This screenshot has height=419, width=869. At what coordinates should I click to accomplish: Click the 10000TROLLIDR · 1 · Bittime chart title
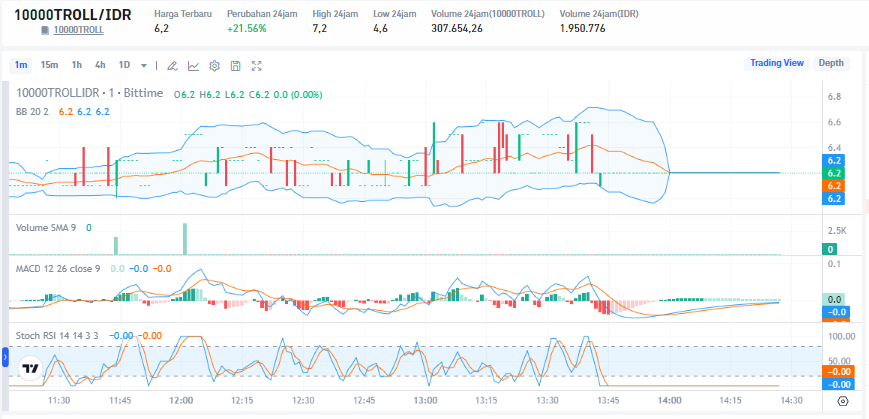(89, 93)
